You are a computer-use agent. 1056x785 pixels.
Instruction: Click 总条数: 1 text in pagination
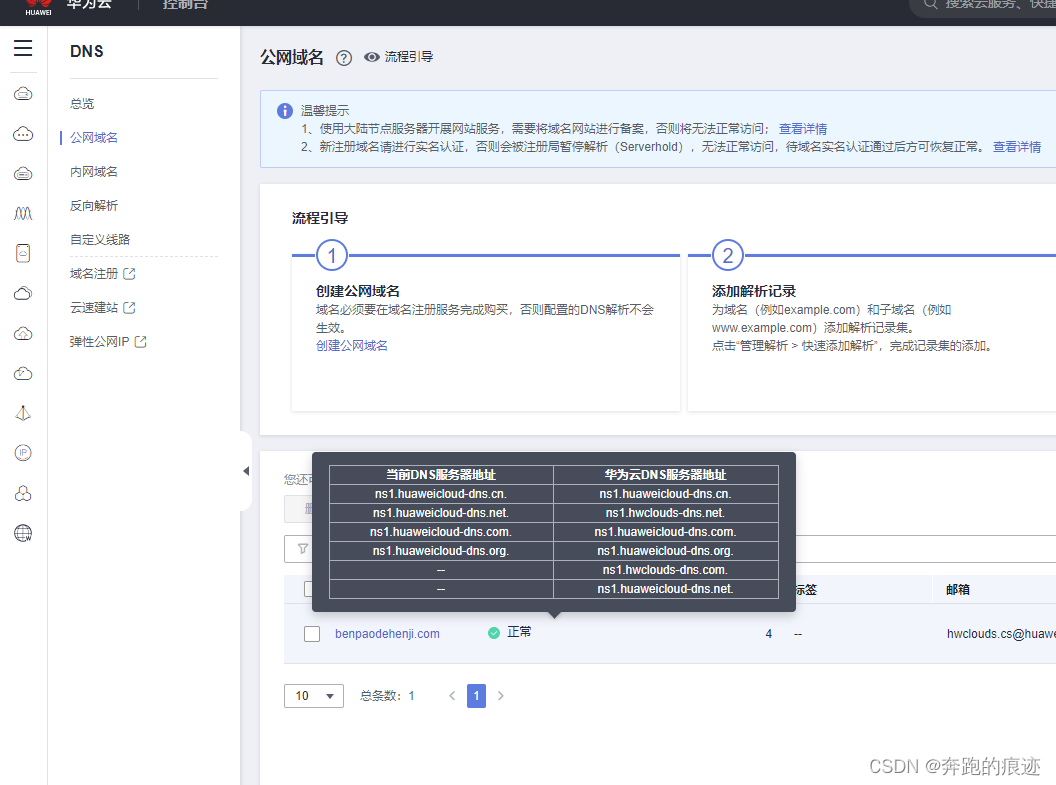pyautogui.click(x=387, y=695)
